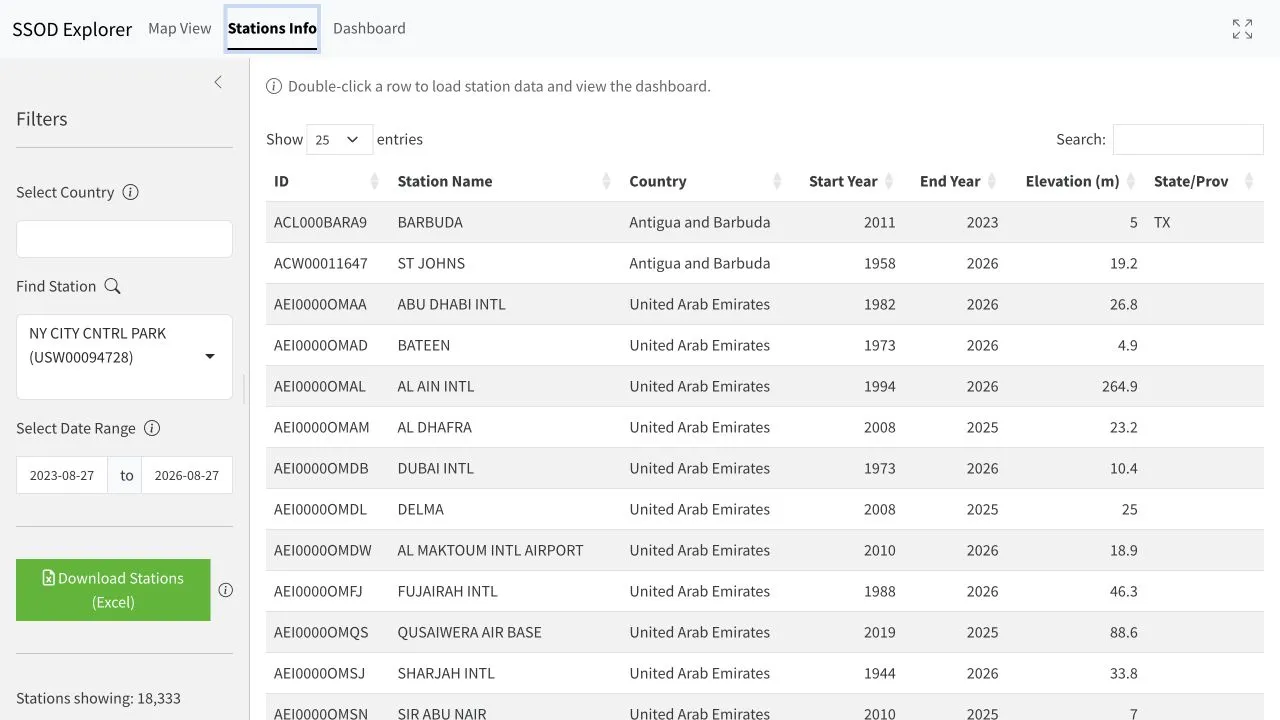Click elevation value 46.3
1280x720 pixels.
point(1123,591)
